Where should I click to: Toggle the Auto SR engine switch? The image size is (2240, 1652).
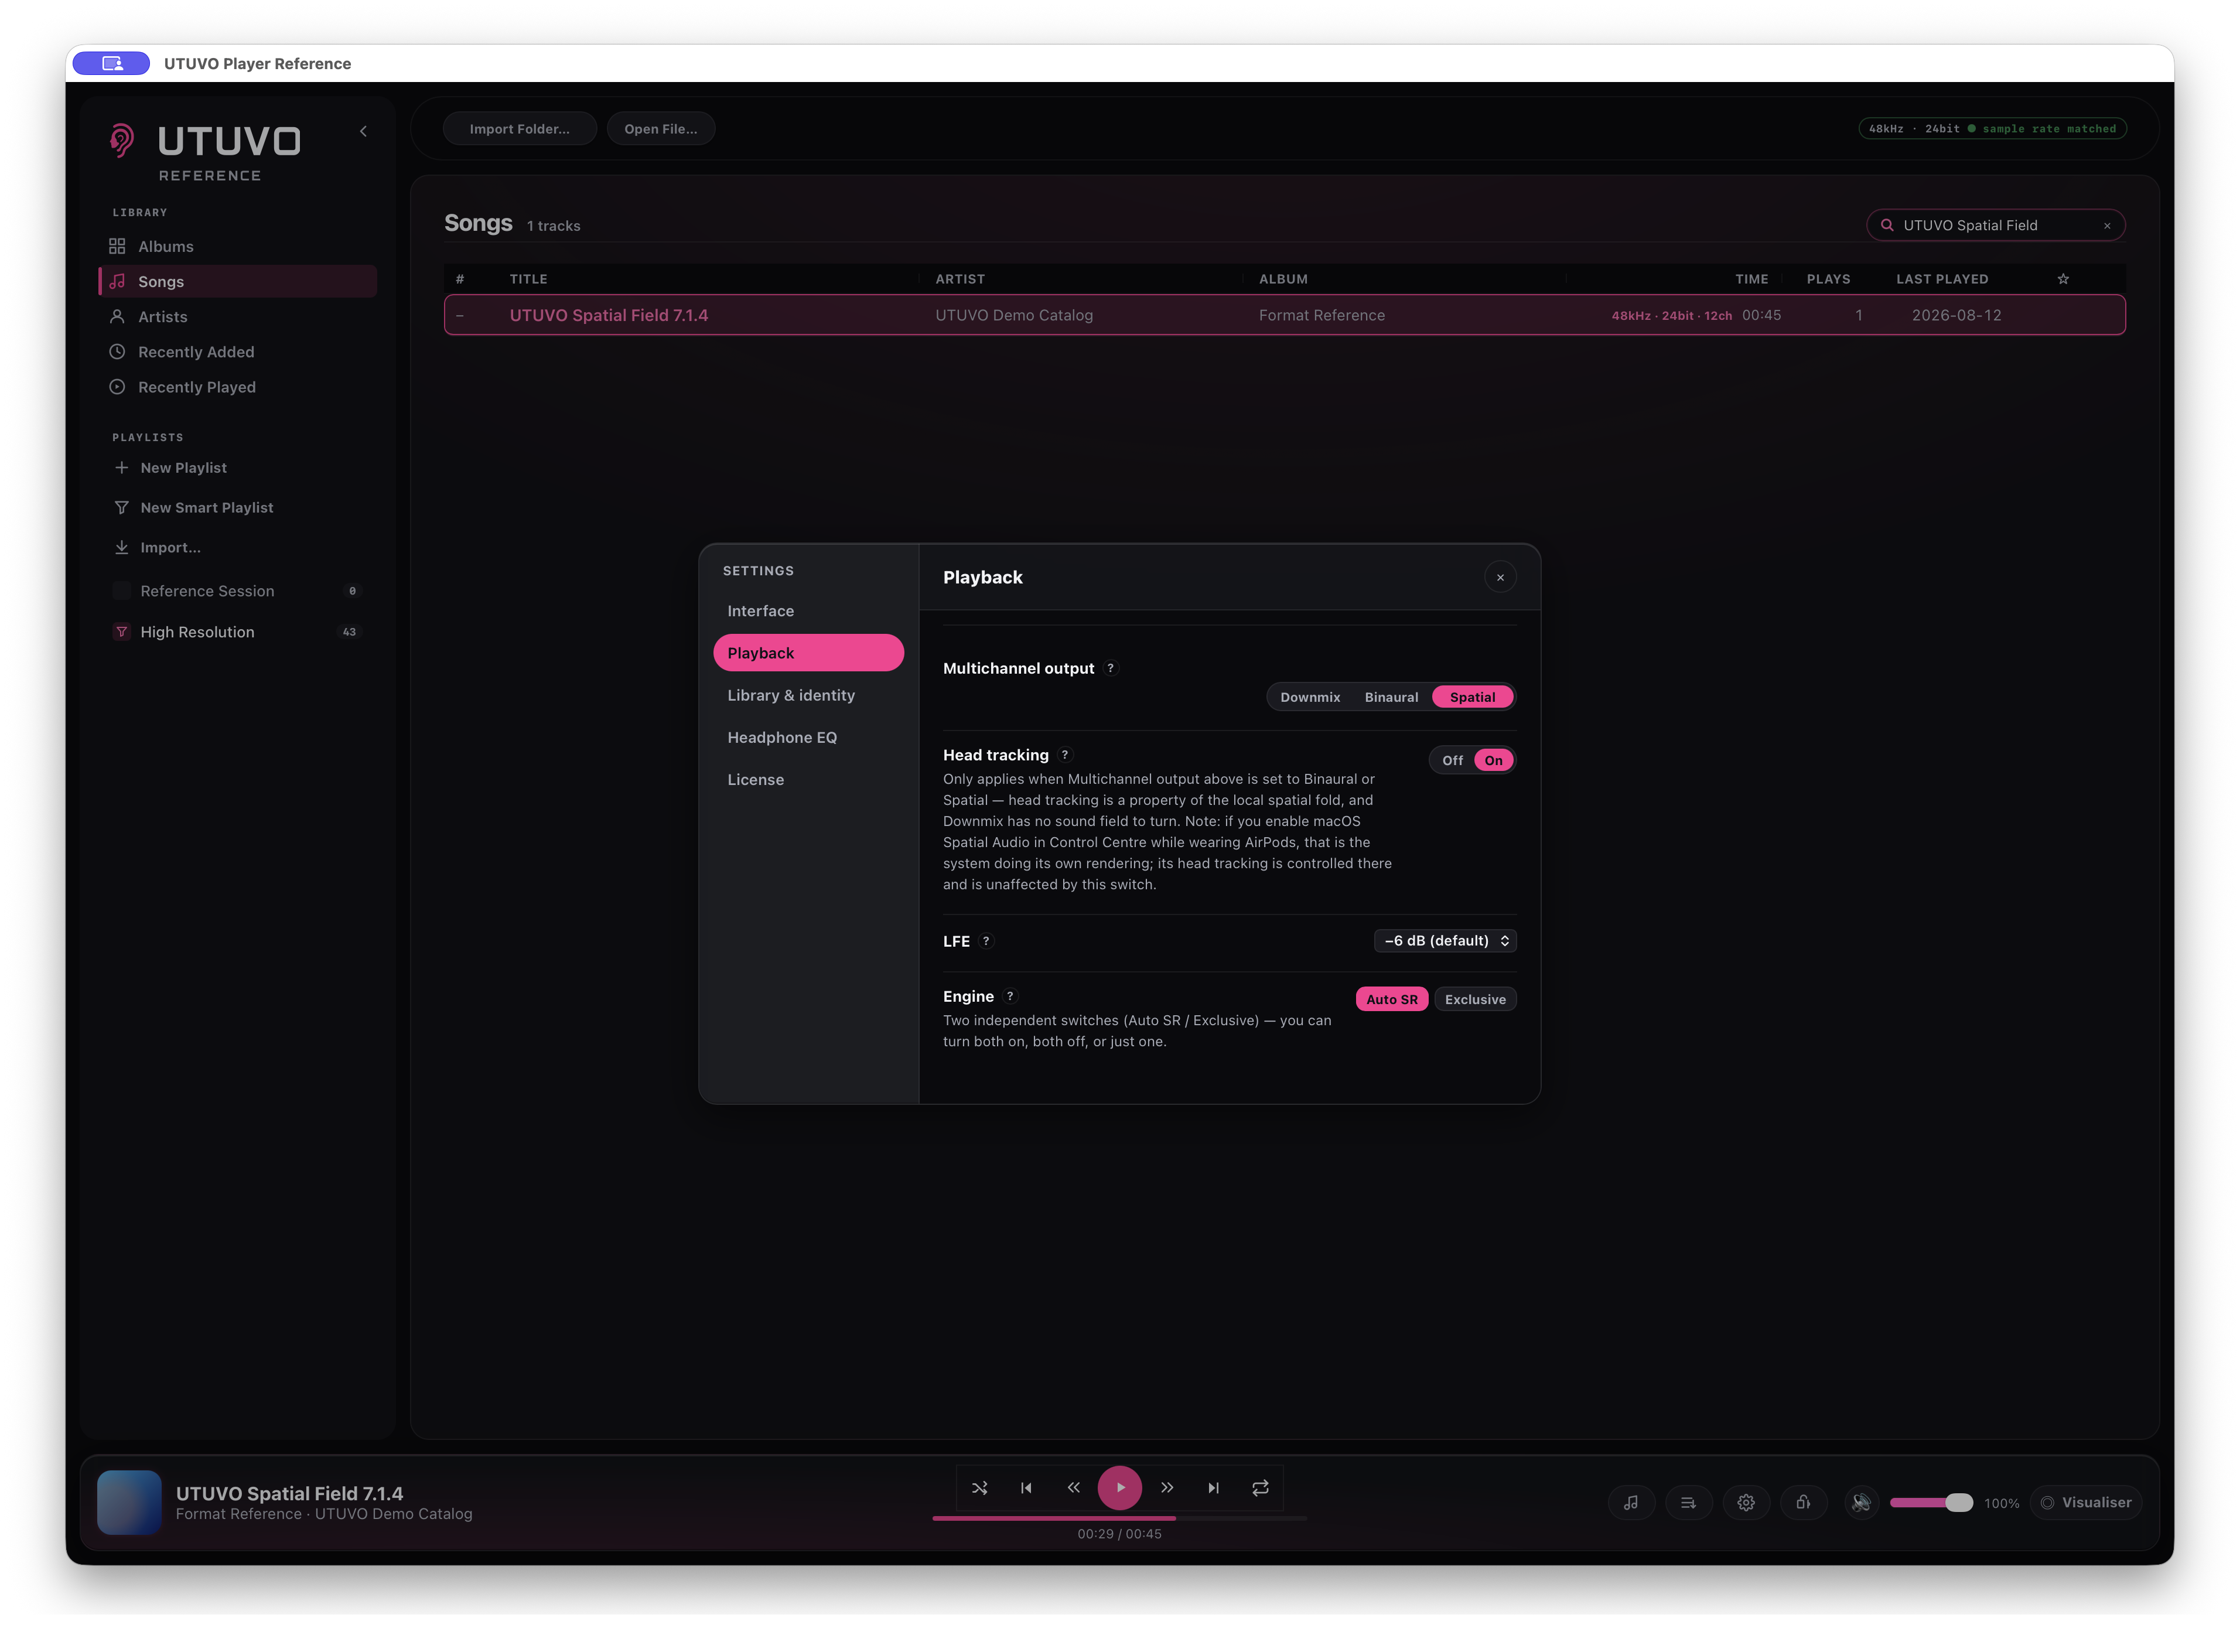pos(1391,999)
